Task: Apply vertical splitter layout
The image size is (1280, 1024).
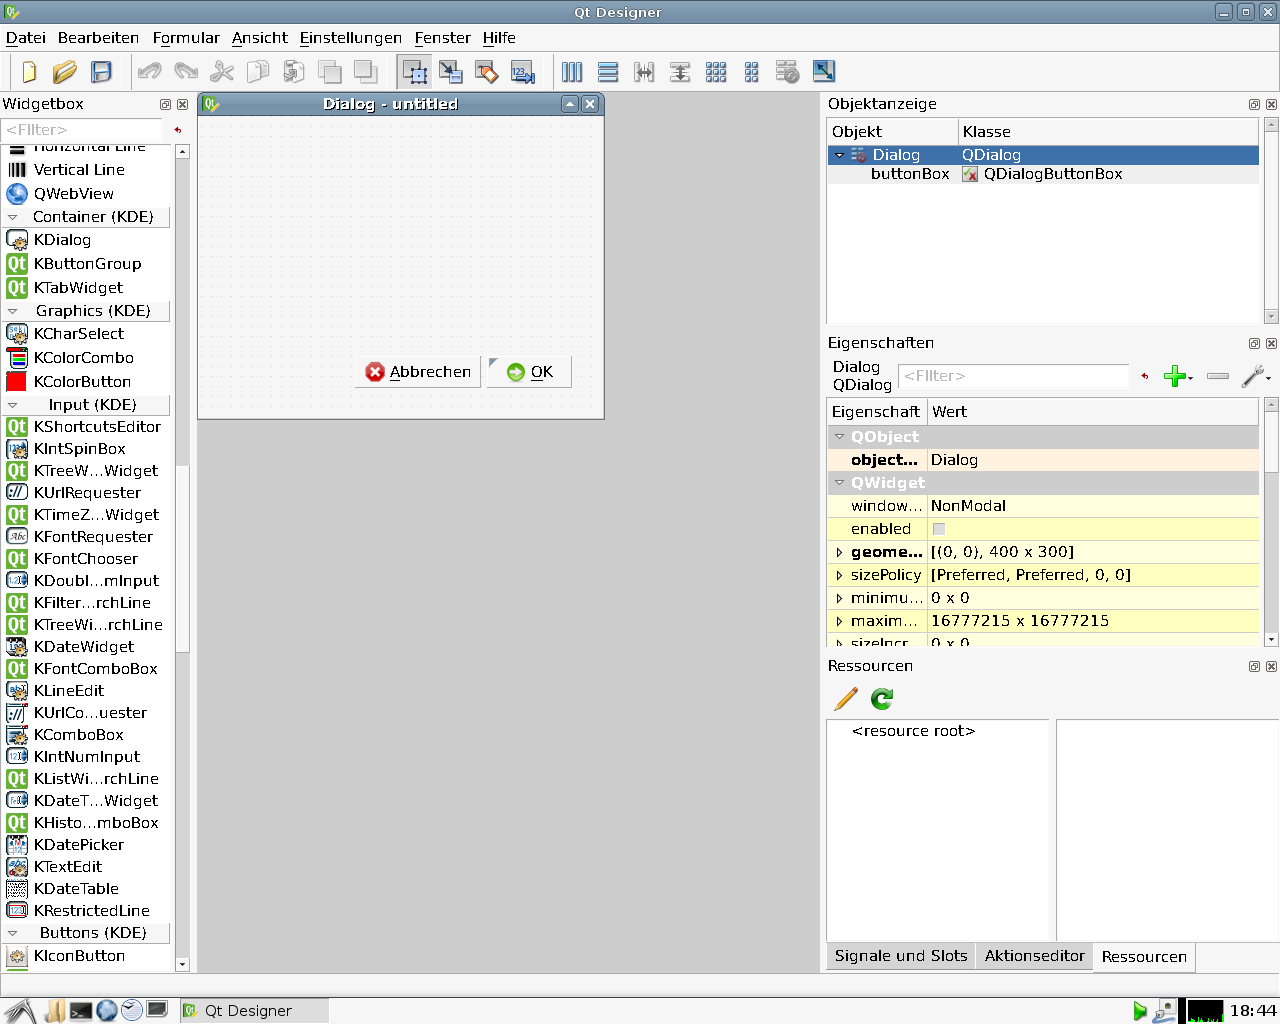Action: (680, 72)
